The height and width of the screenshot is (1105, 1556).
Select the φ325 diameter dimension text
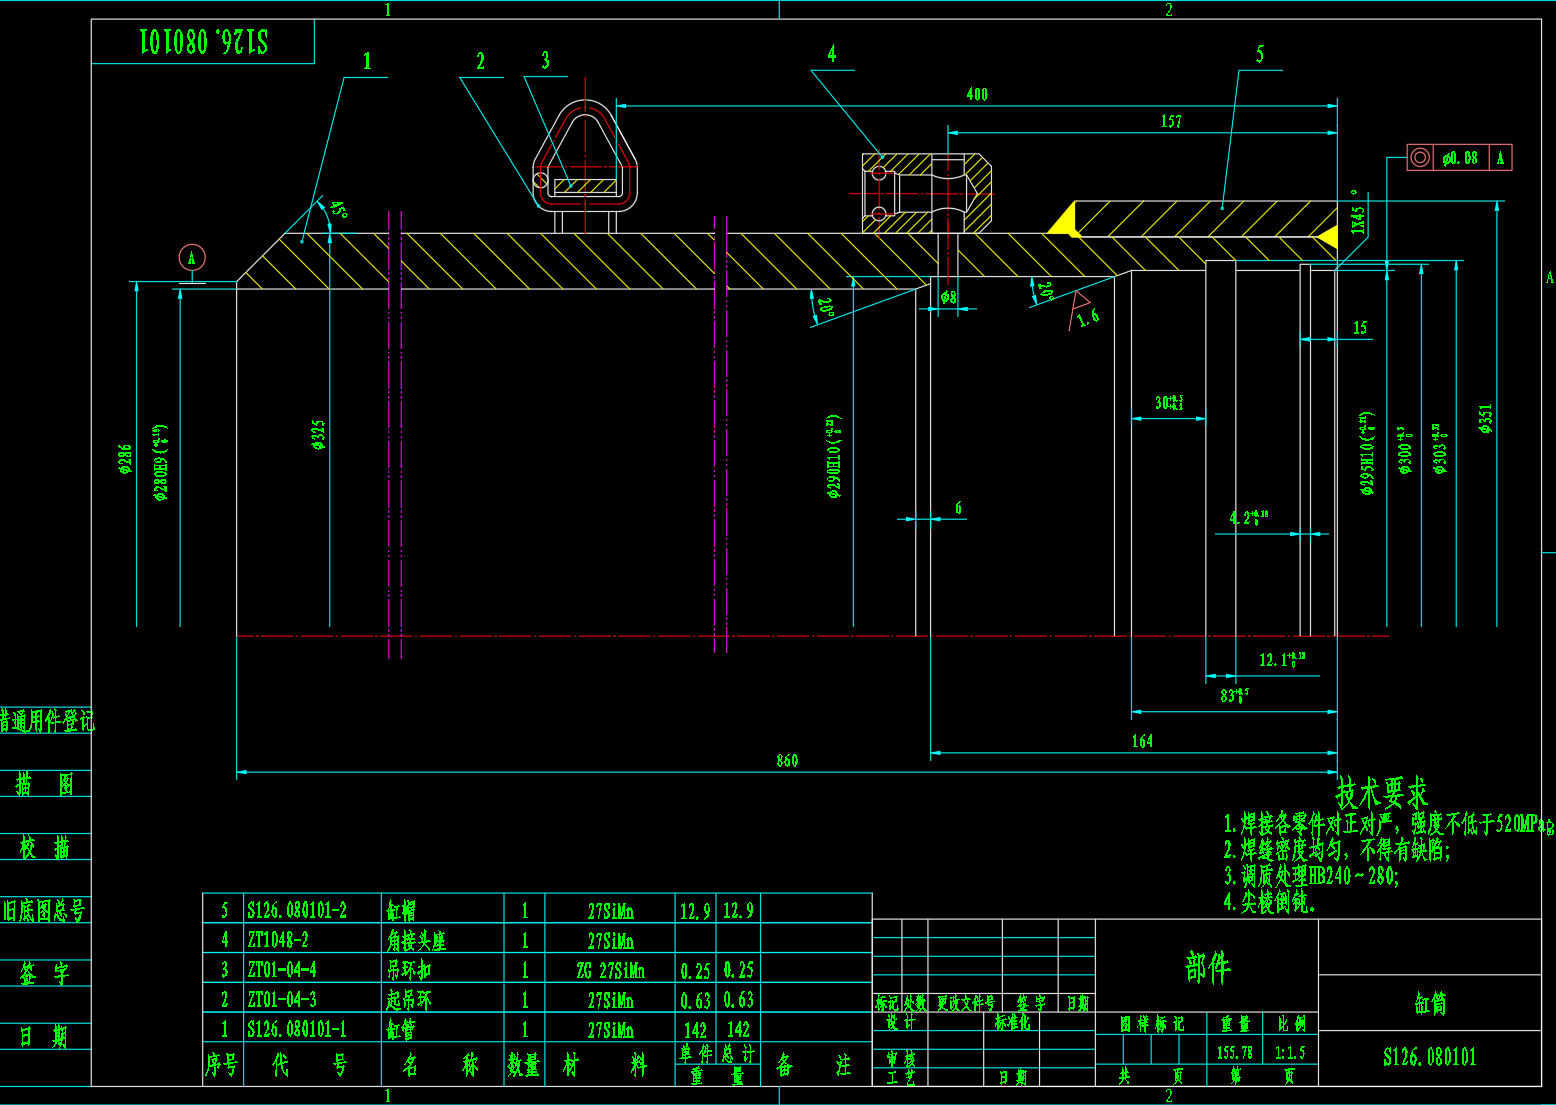point(318,435)
